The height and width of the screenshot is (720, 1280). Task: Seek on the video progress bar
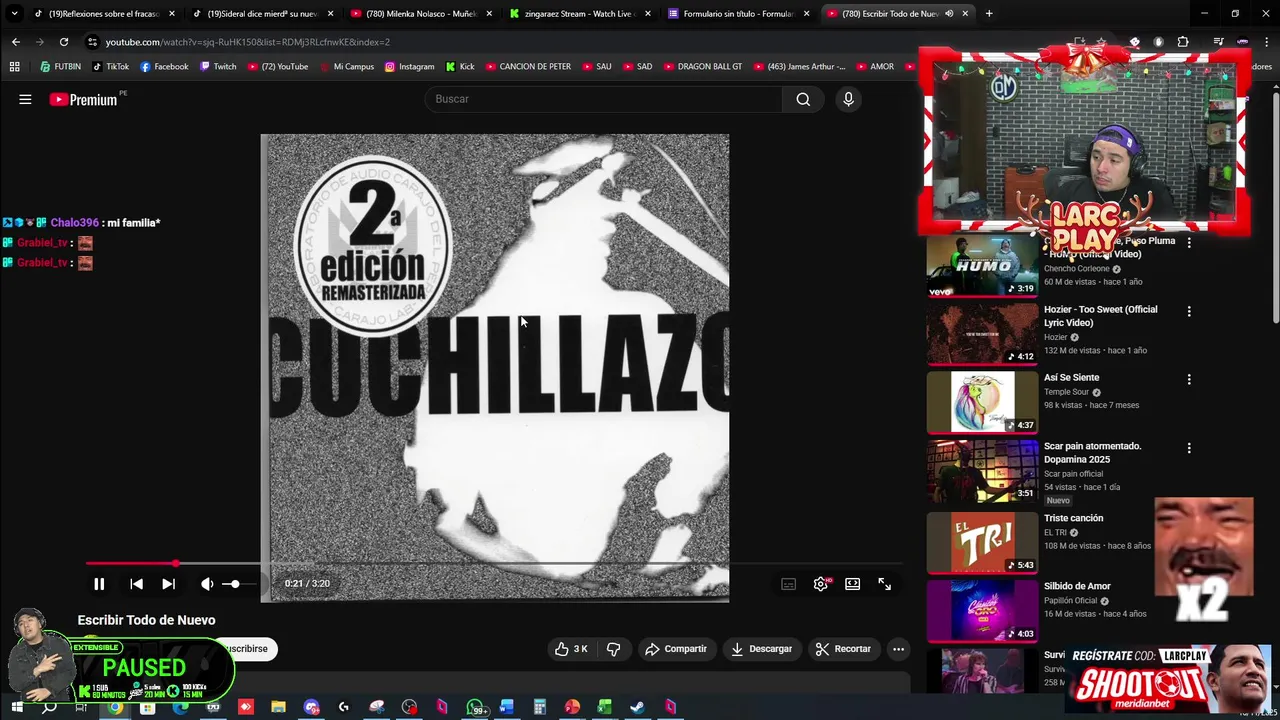pyautogui.click(x=494, y=564)
